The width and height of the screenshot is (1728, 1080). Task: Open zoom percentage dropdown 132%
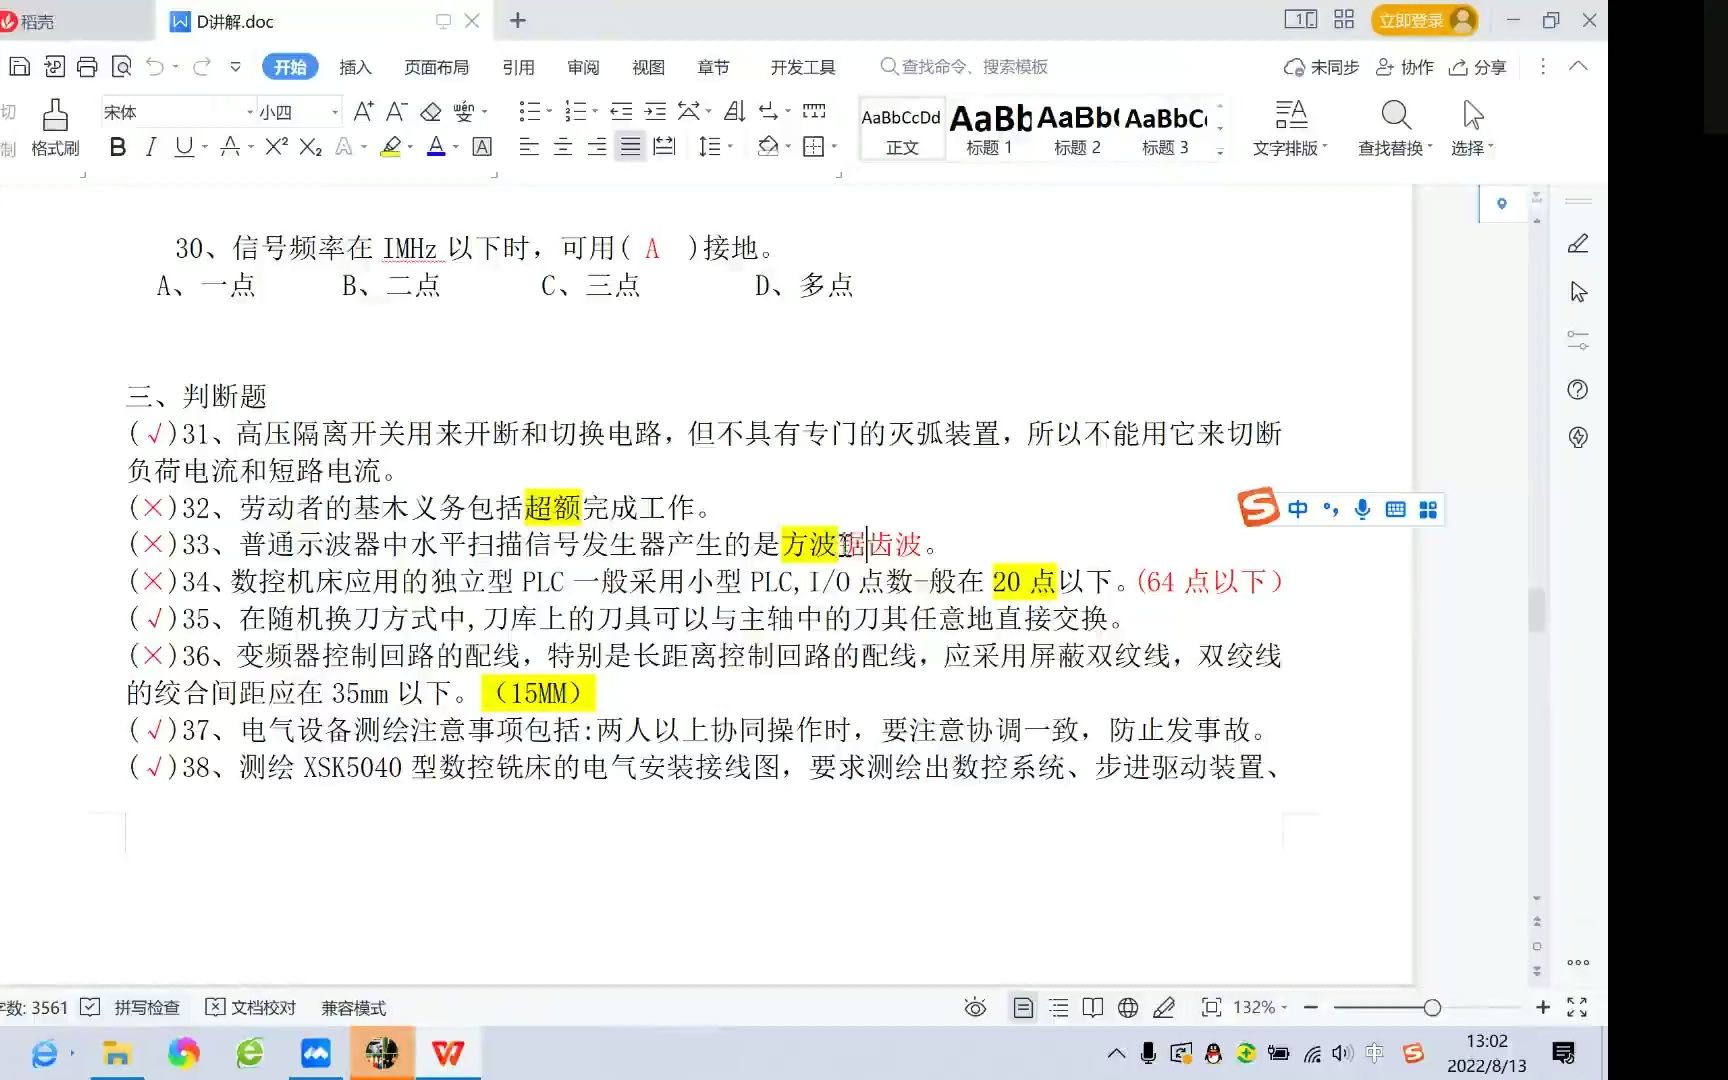1260,1007
